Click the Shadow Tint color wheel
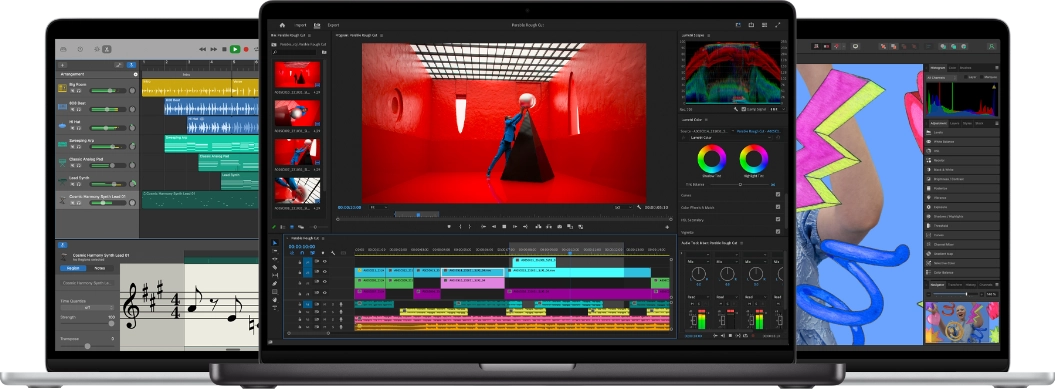This screenshot has width=1055, height=389. point(711,160)
